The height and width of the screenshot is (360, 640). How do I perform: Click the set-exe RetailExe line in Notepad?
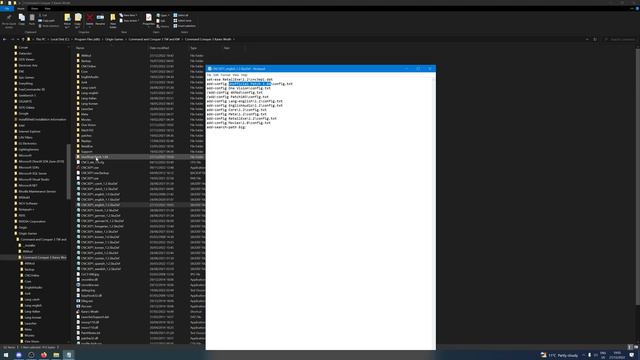click(240, 80)
